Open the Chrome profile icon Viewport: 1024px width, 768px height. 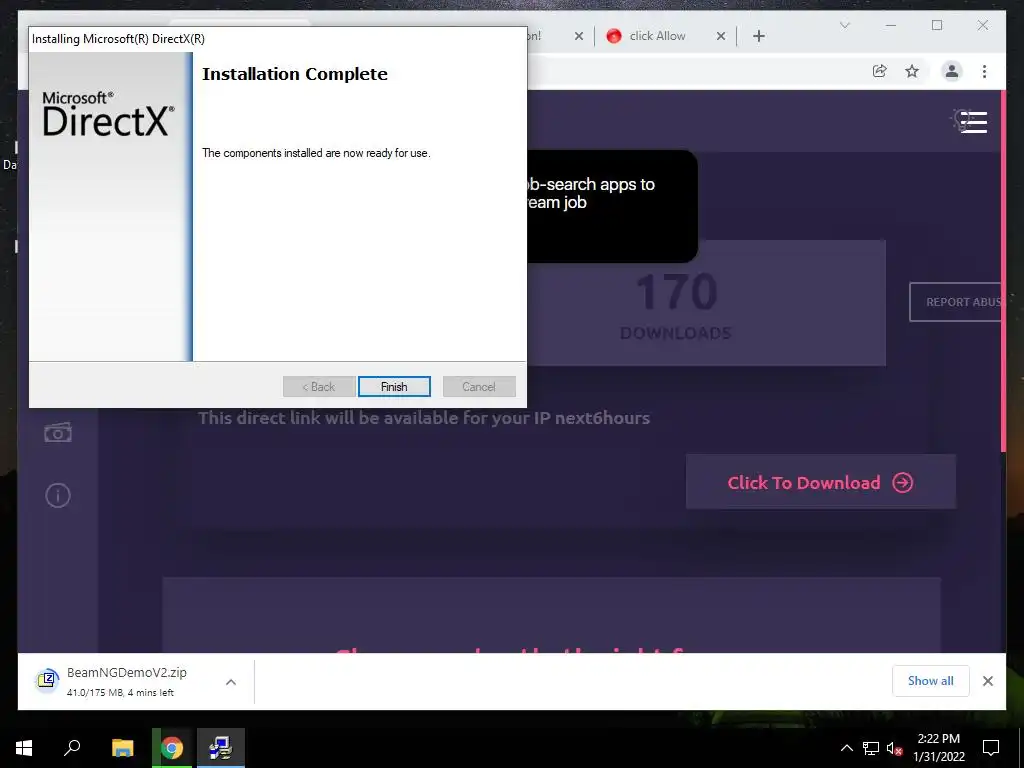[952, 71]
